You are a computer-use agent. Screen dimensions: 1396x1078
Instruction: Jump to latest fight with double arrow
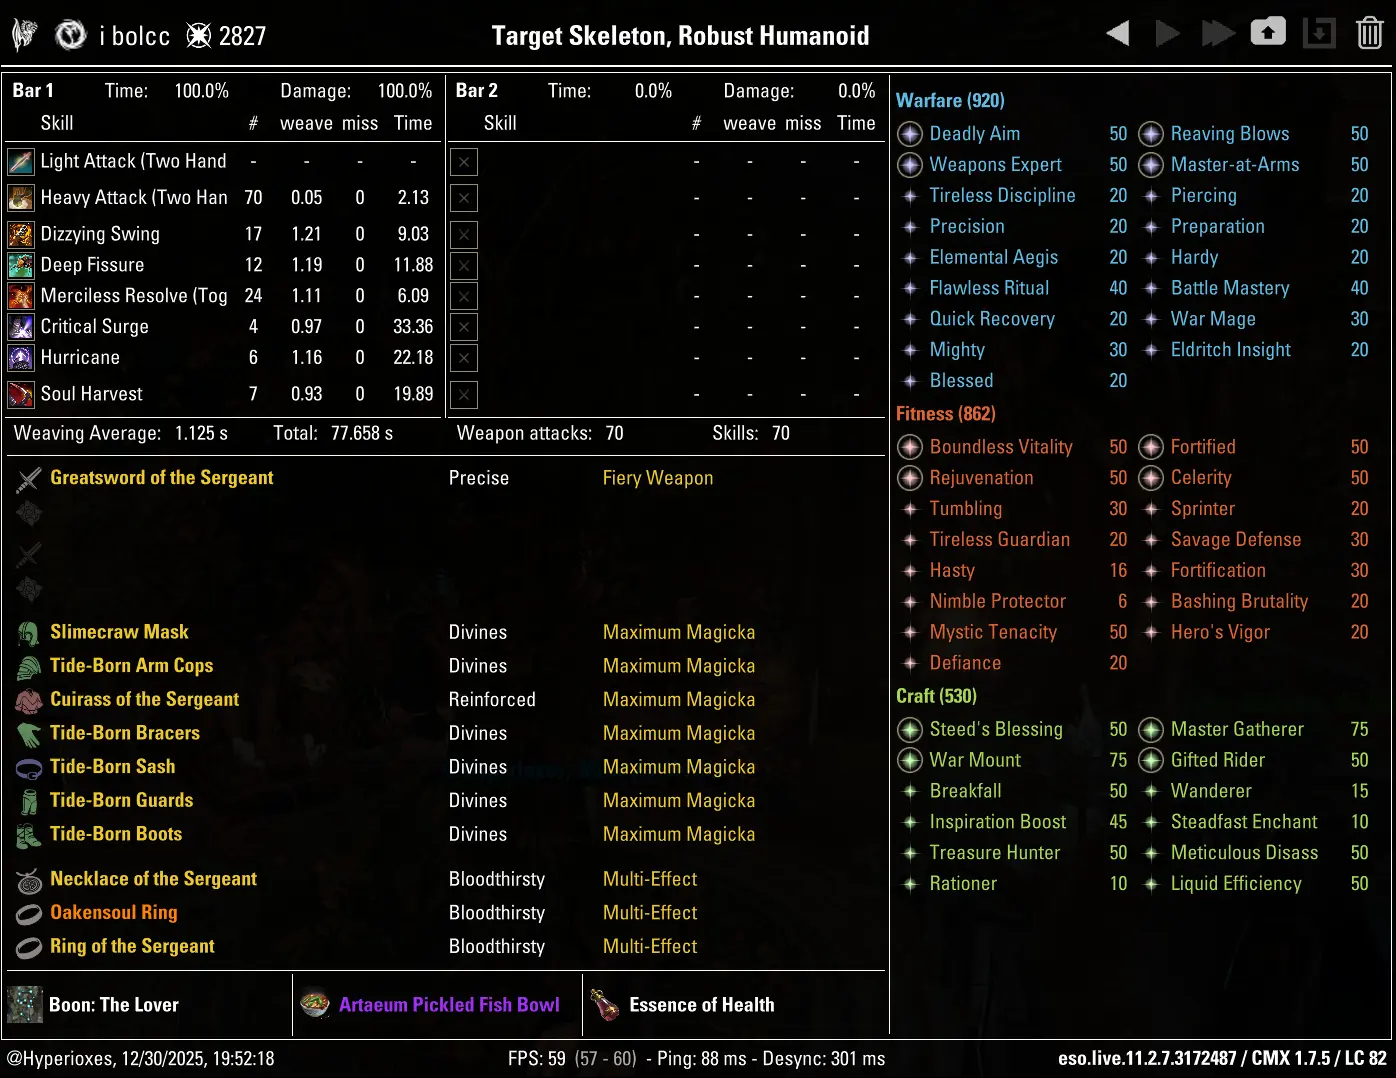coord(1217,34)
